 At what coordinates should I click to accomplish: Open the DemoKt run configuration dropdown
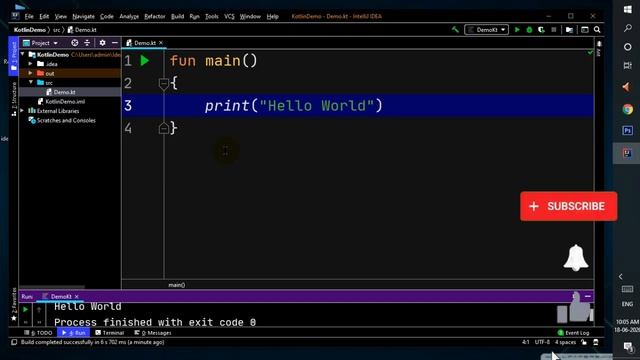486,30
